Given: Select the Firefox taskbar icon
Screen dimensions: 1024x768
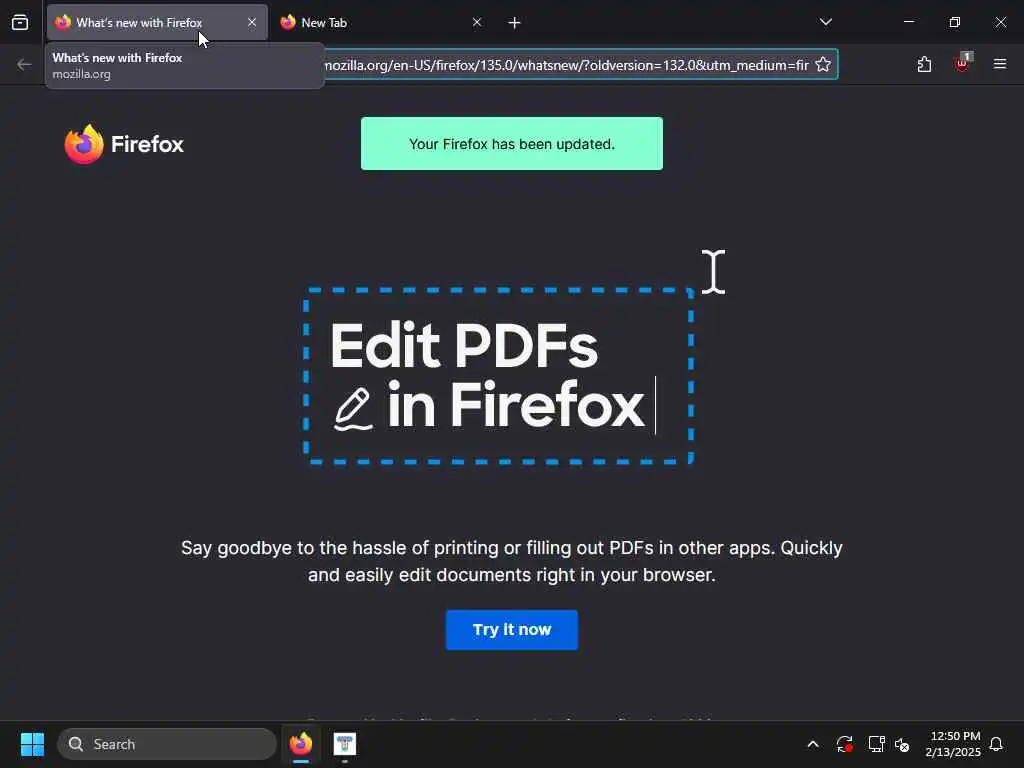Looking at the screenshot, I should click(300, 744).
